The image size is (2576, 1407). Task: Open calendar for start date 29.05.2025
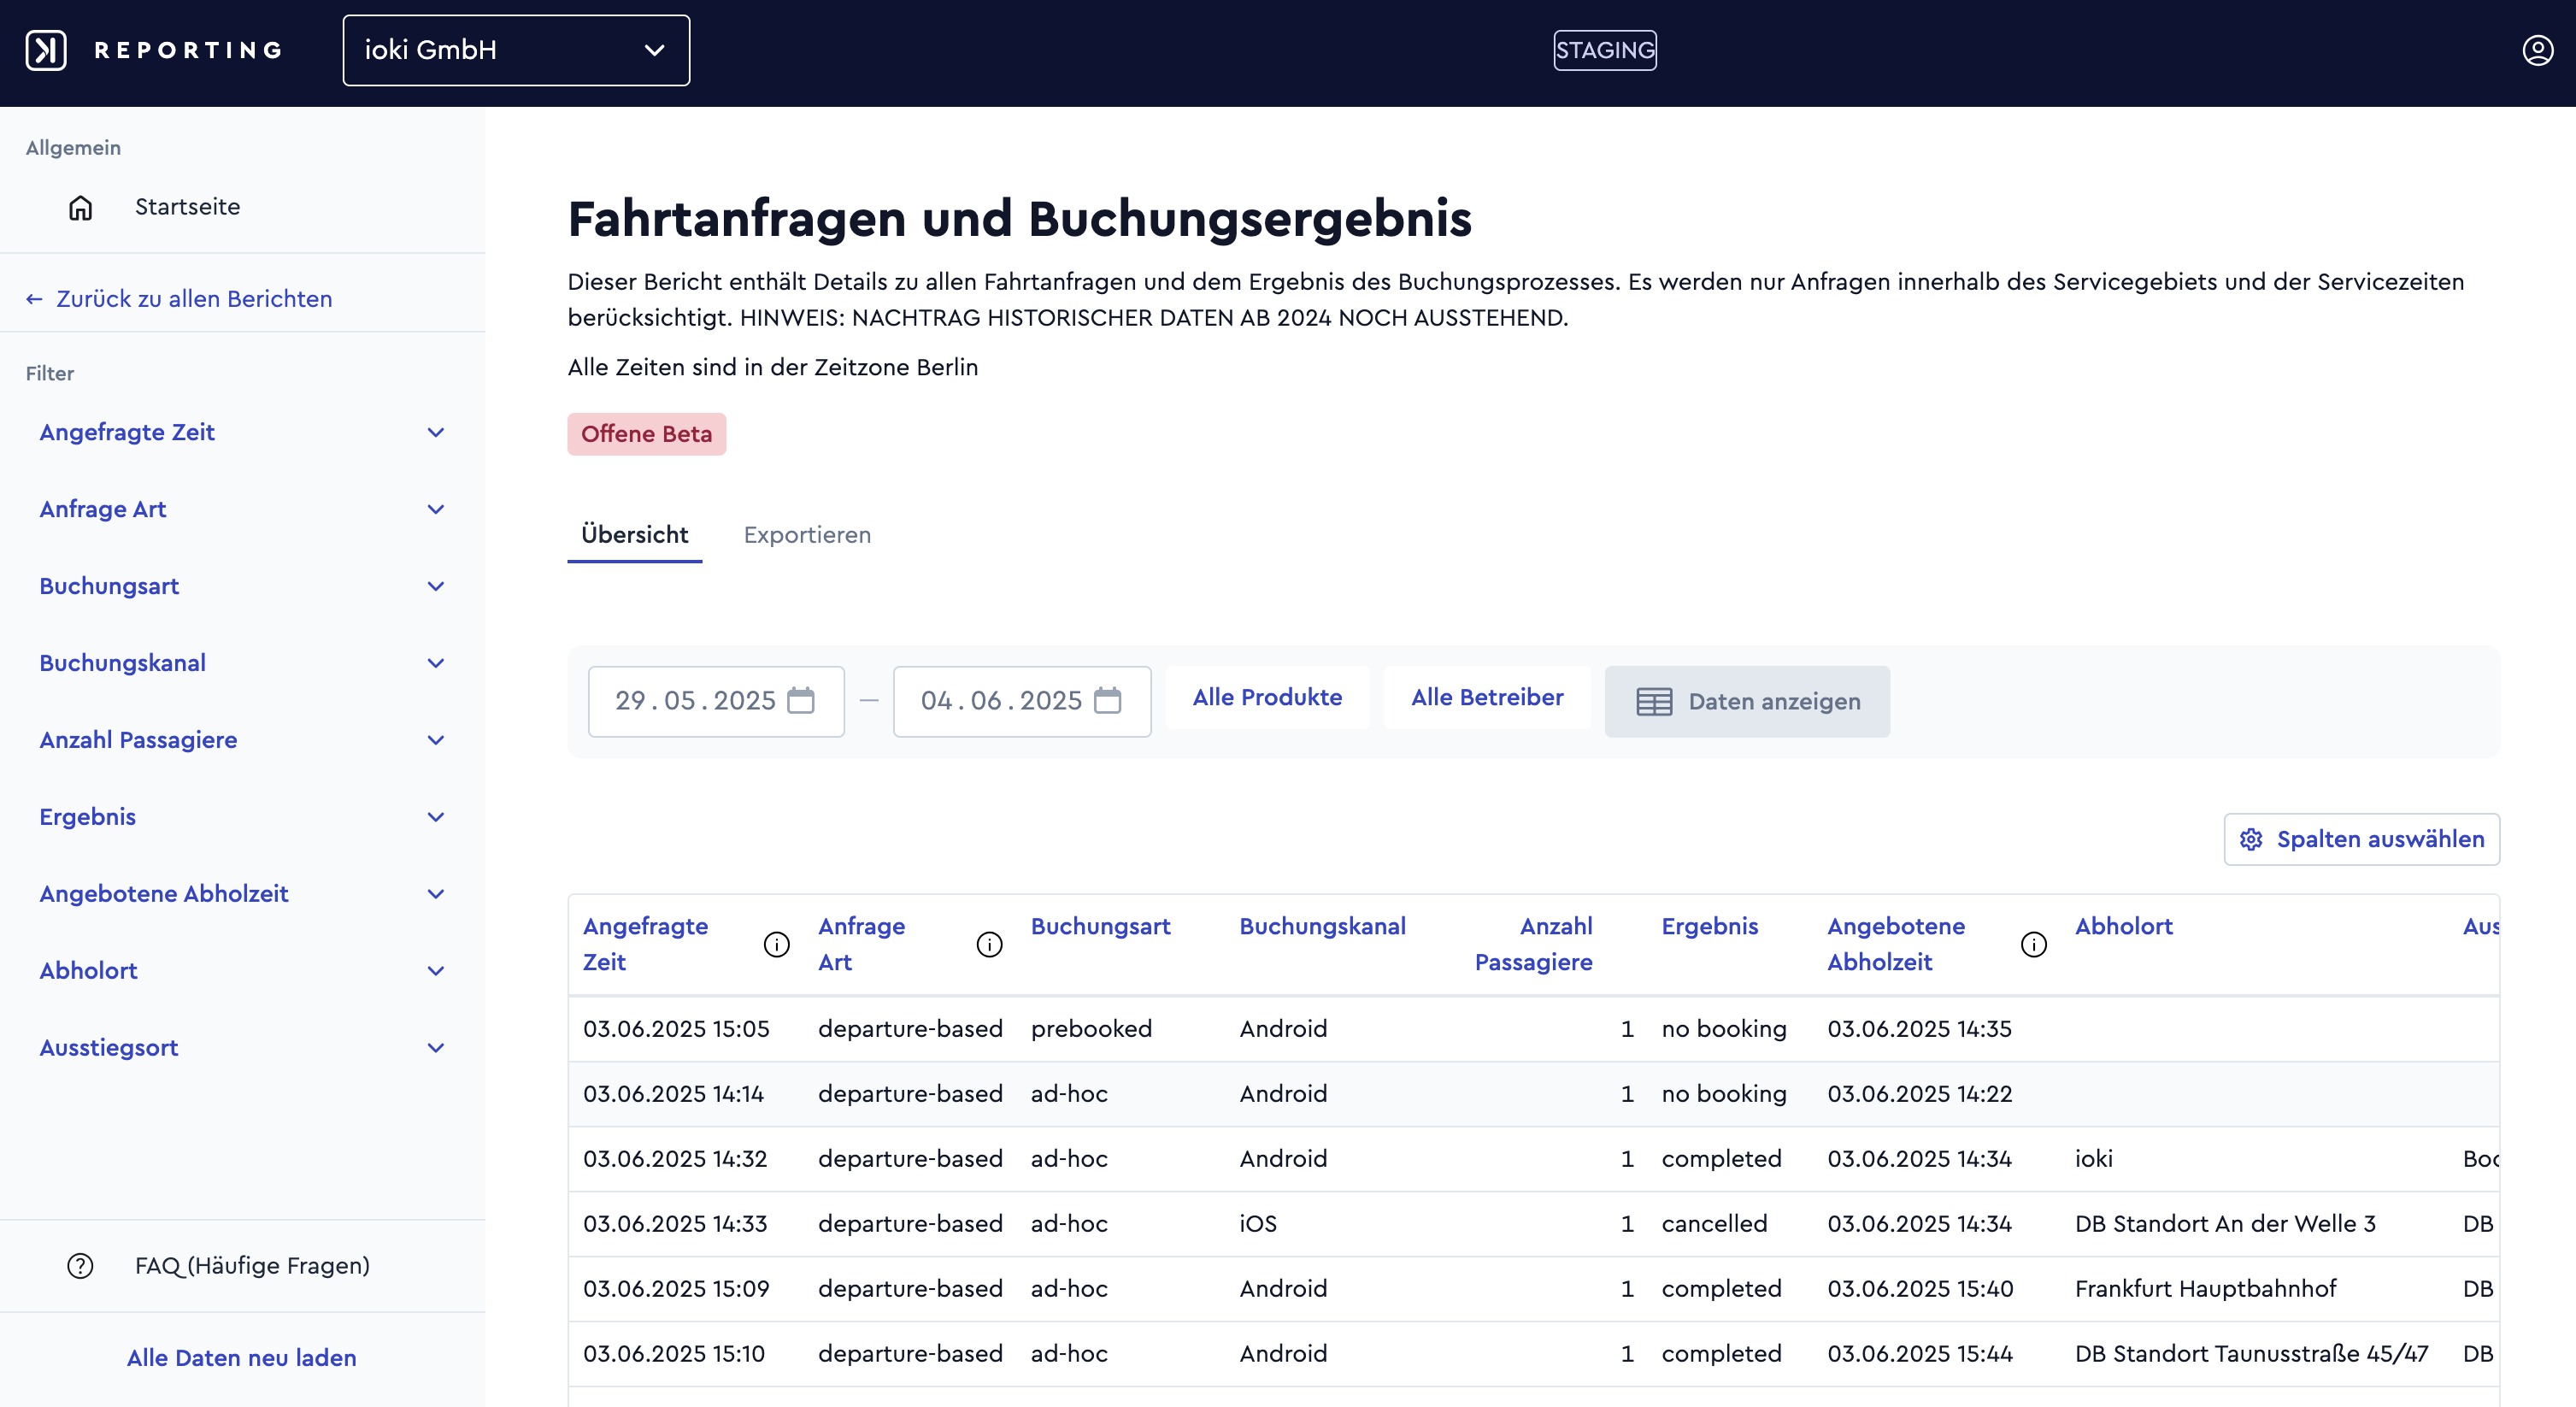point(801,700)
